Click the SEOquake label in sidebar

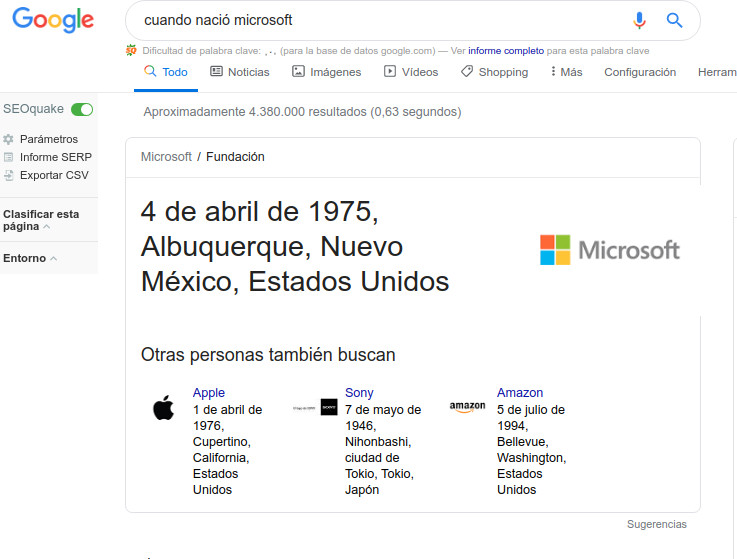pyautogui.click(x=33, y=109)
